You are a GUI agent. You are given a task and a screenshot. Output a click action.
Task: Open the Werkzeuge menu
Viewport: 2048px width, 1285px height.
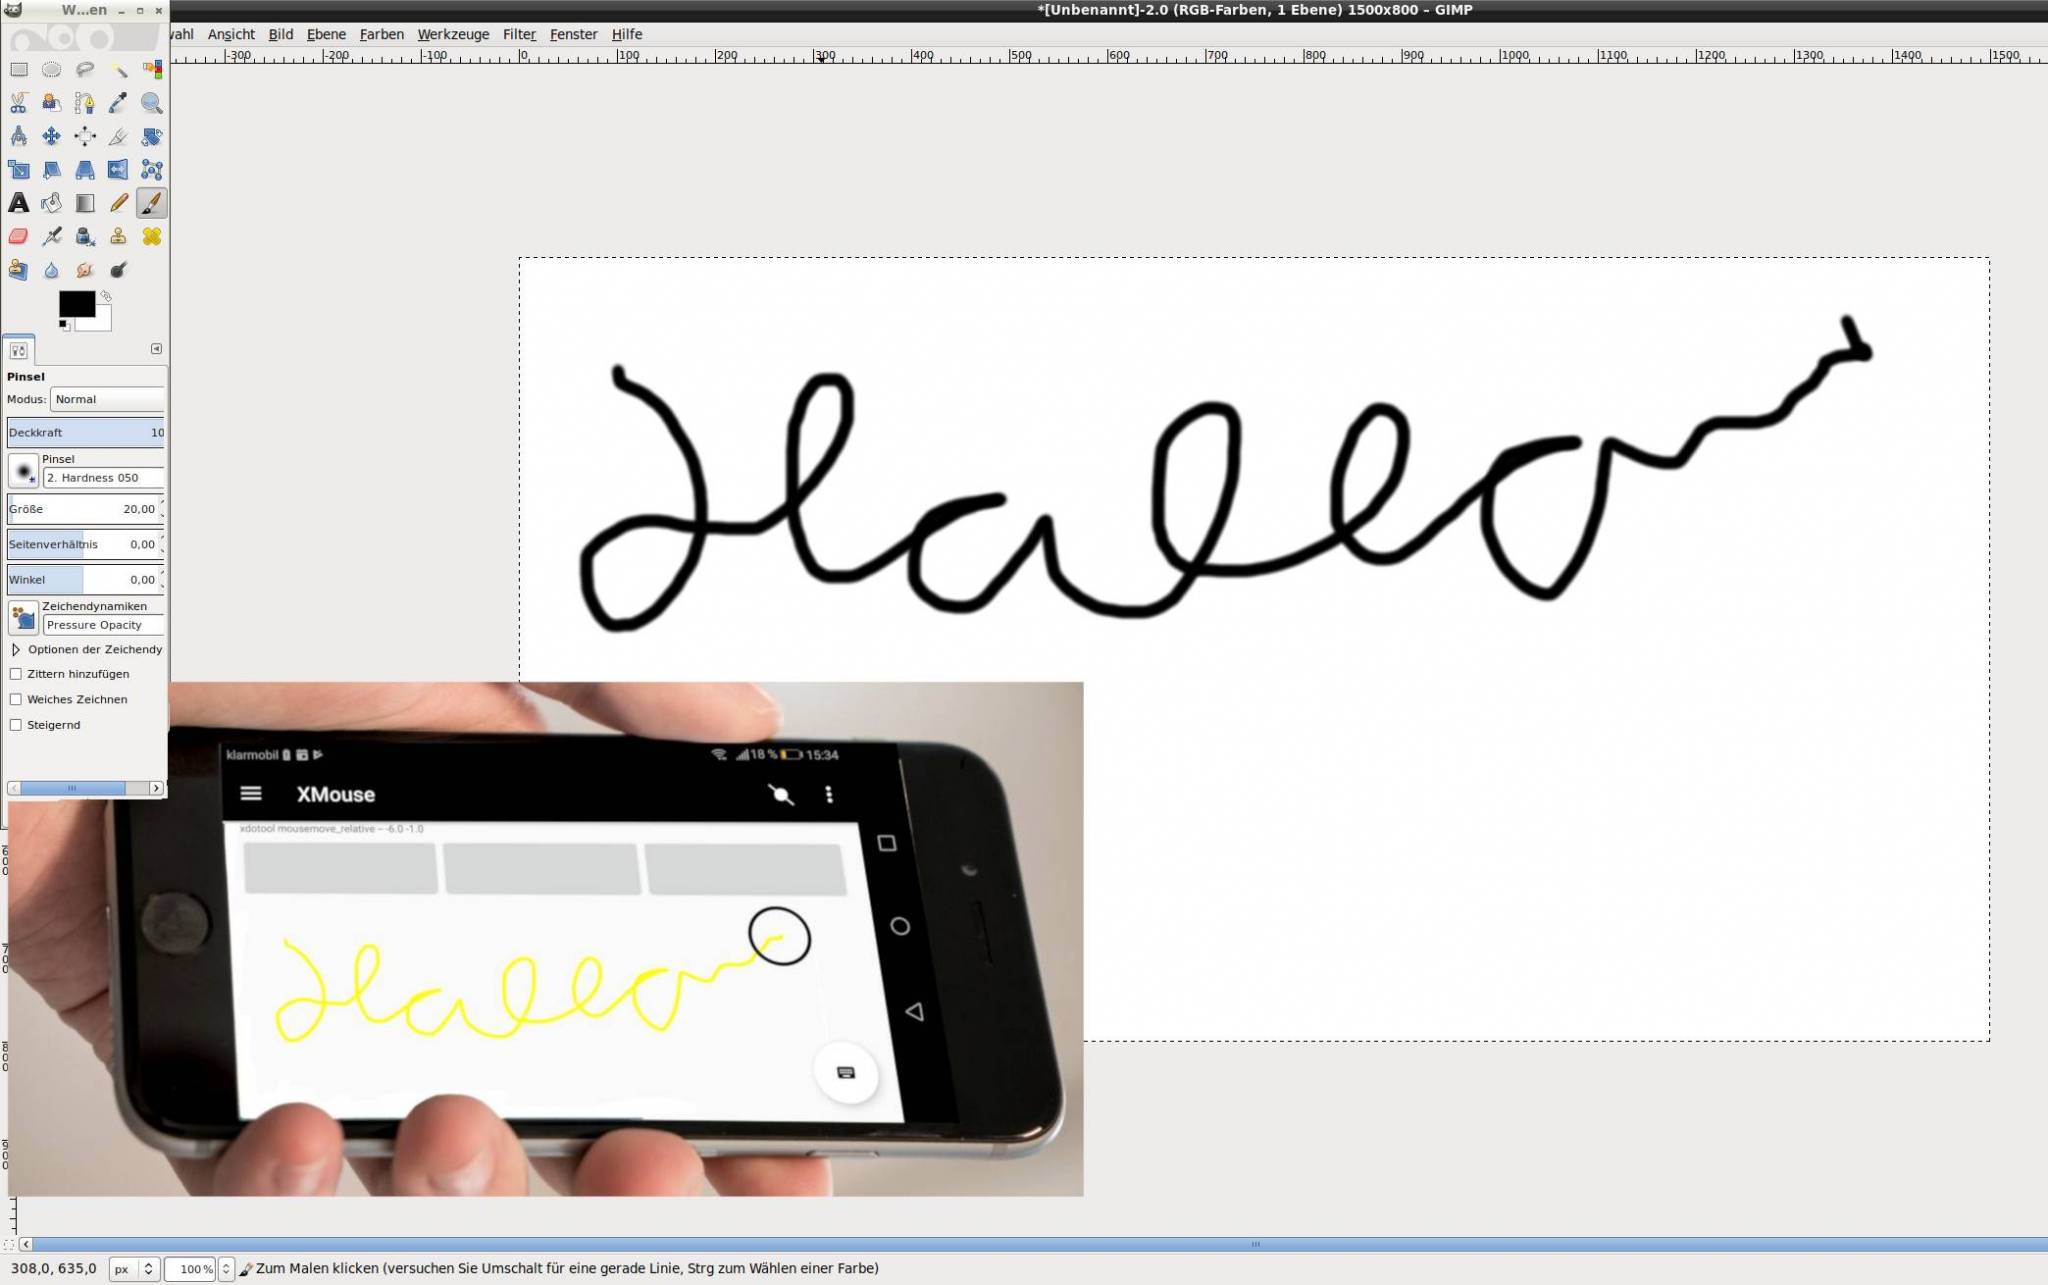[453, 34]
